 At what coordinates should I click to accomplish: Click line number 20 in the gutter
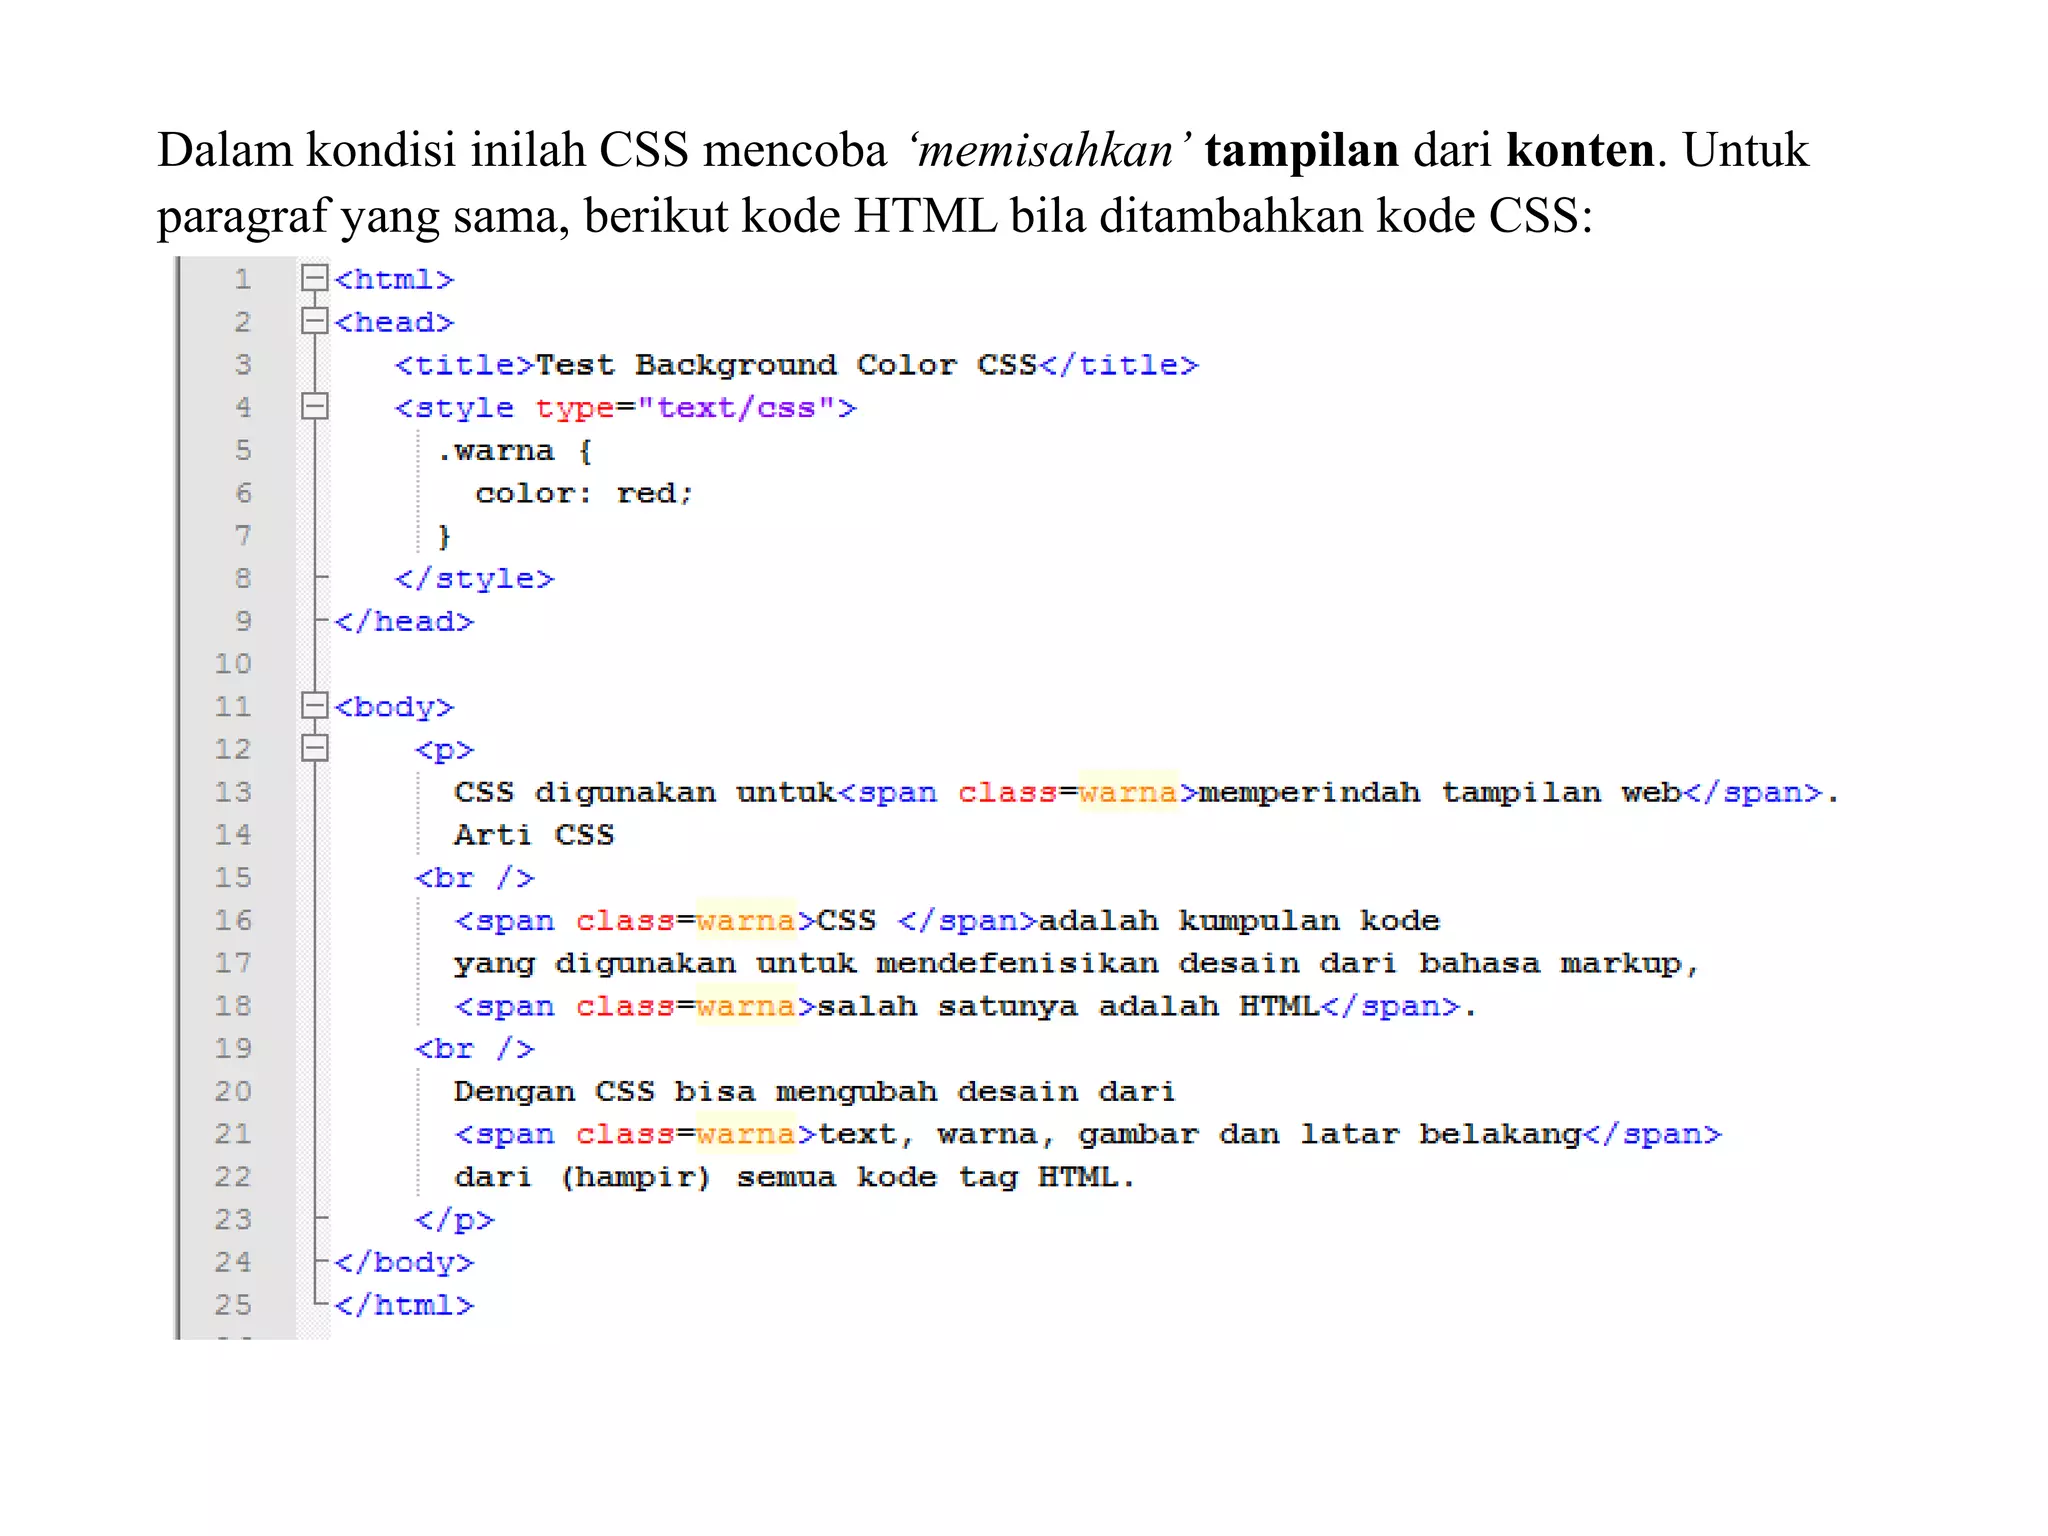pyautogui.click(x=233, y=1091)
